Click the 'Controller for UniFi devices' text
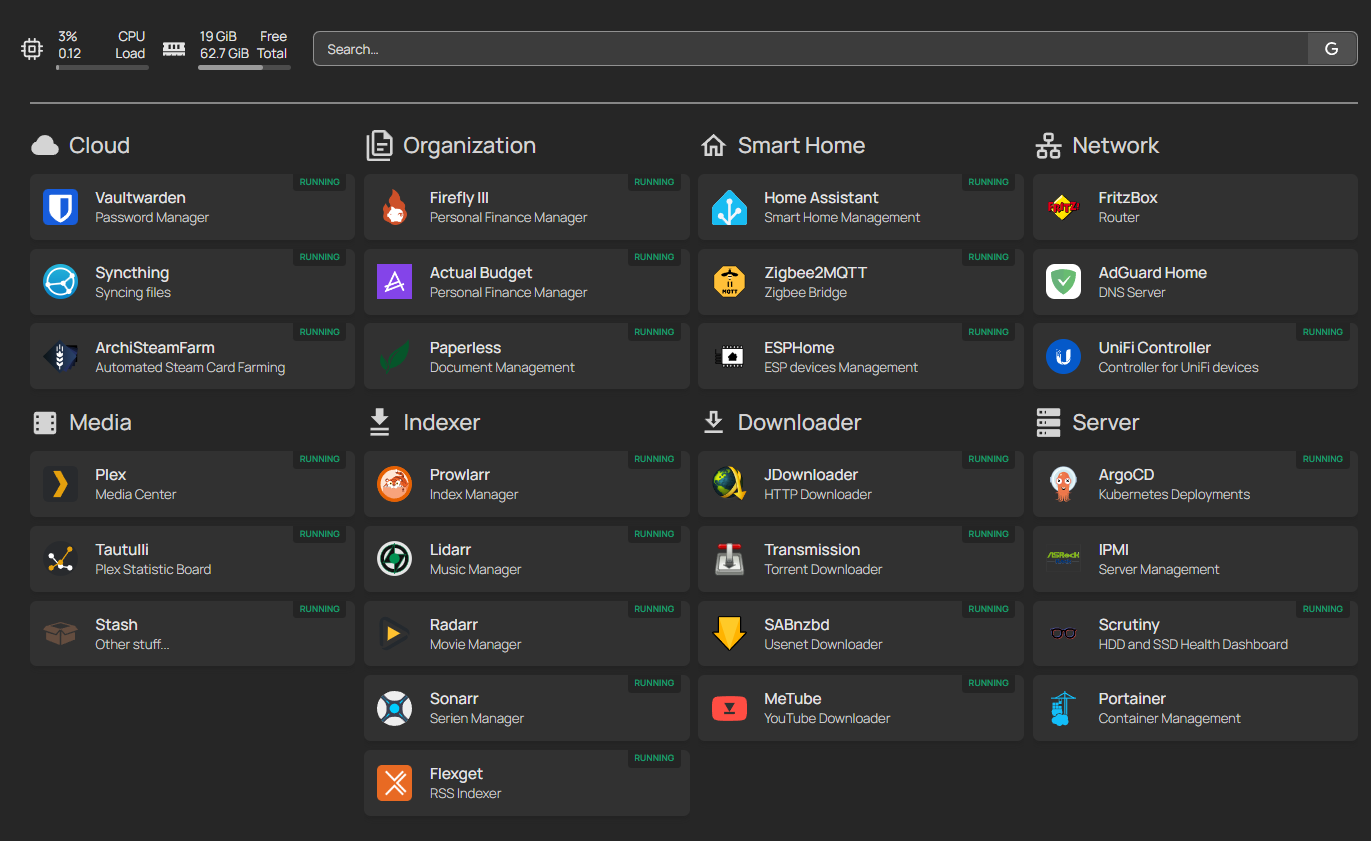1371x841 pixels. pos(1178,368)
